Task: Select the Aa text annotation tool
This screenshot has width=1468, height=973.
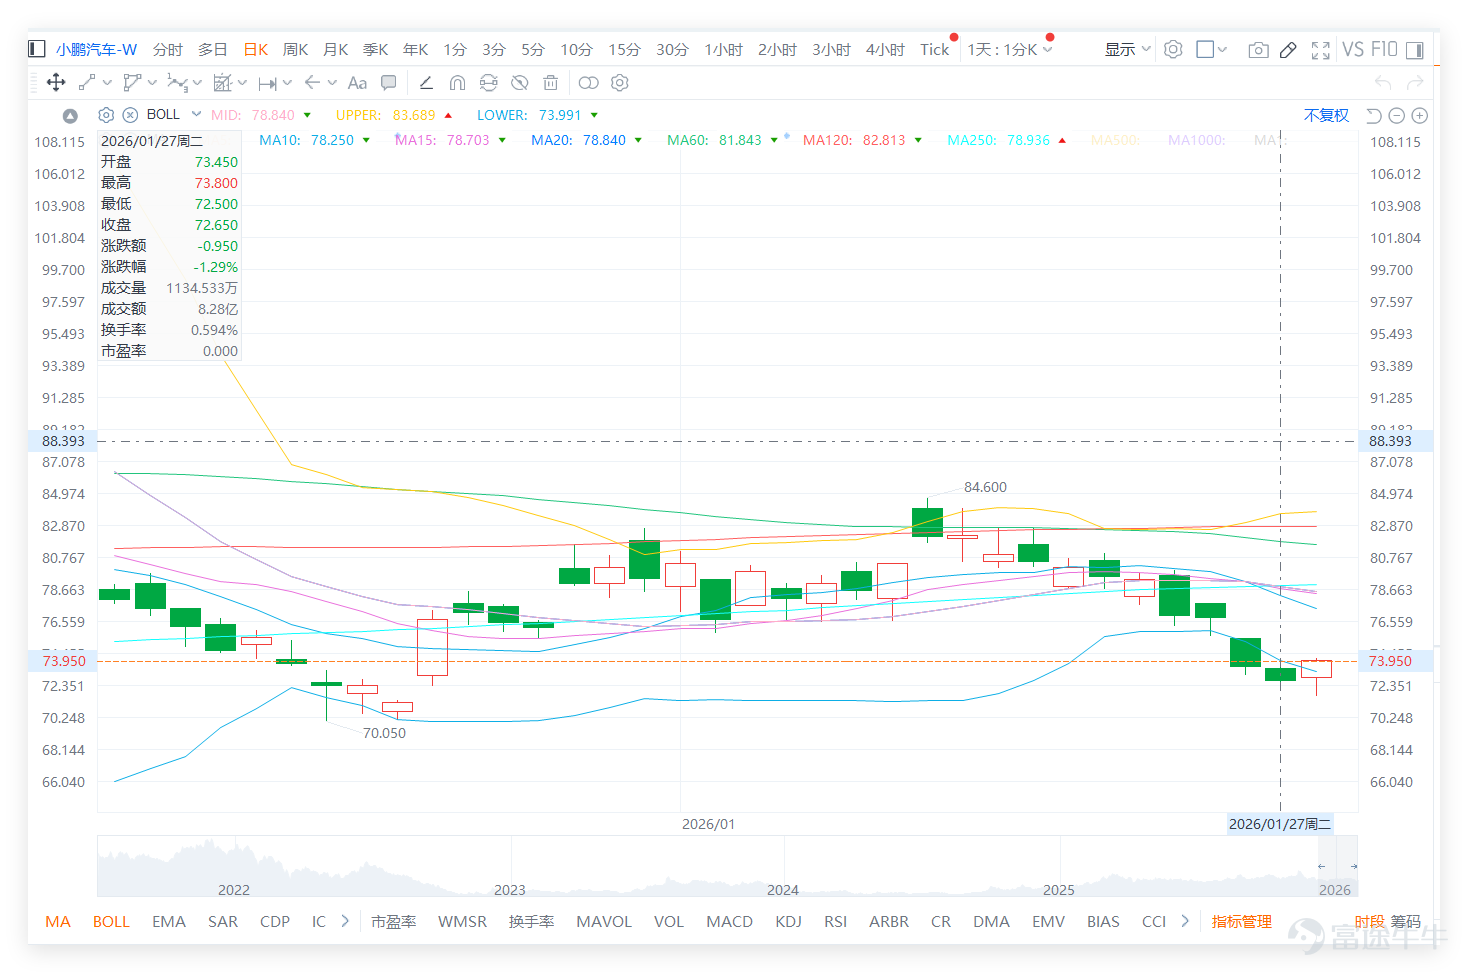Action: point(357,83)
